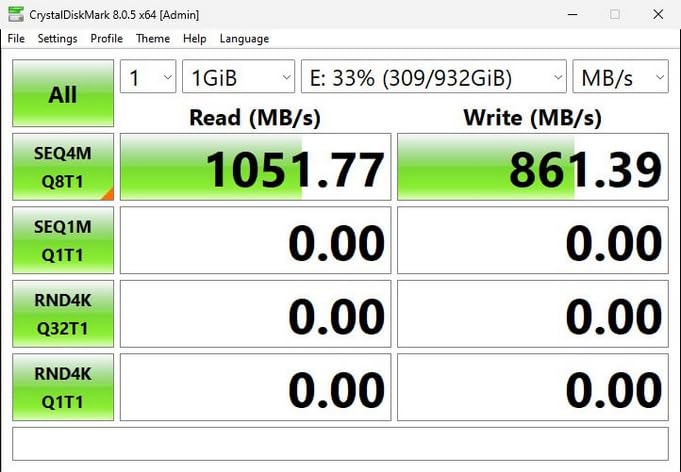Open the Help menu

[194, 39]
